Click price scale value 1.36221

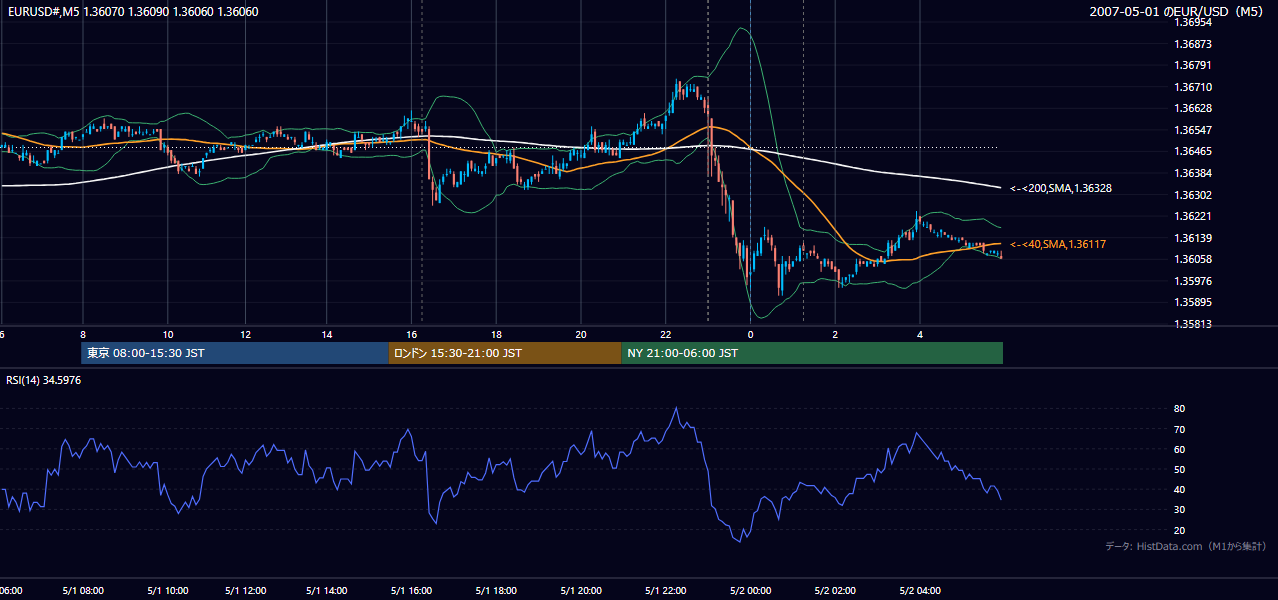(x=1193, y=216)
